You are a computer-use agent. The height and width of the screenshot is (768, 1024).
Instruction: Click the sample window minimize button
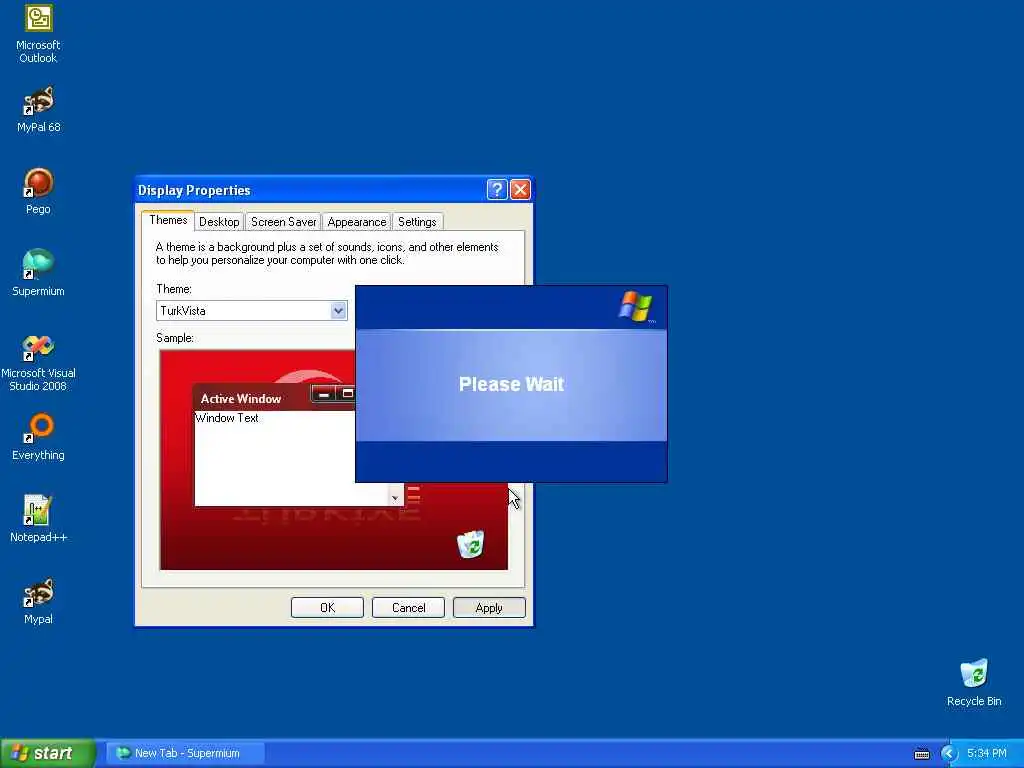[x=323, y=394]
